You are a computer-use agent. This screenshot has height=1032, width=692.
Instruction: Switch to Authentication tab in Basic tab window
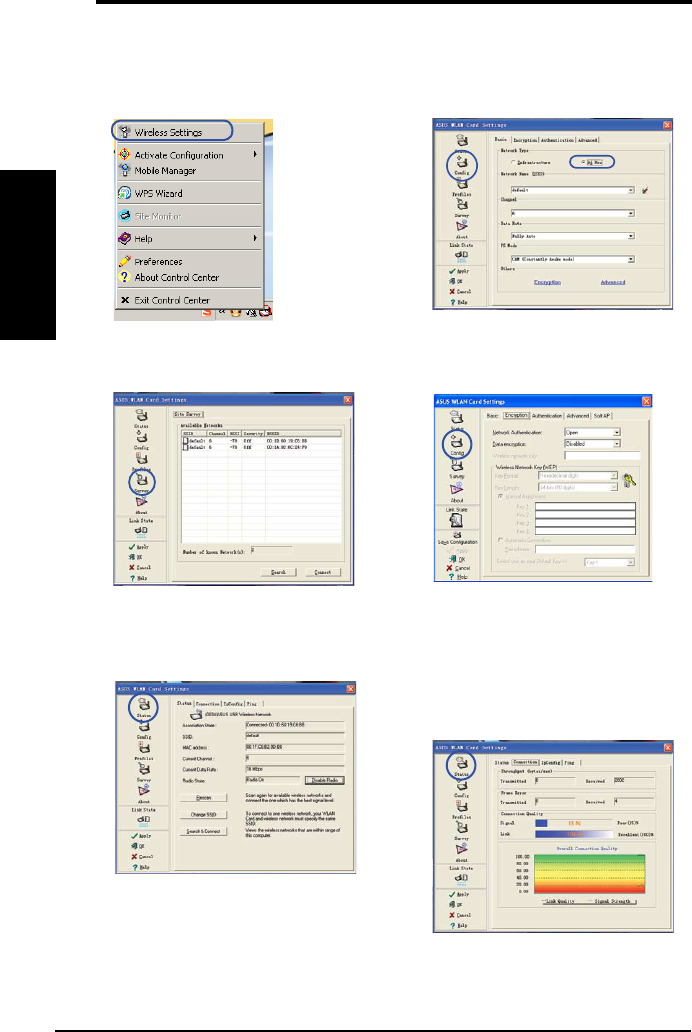pyautogui.click(x=557, y=140)
